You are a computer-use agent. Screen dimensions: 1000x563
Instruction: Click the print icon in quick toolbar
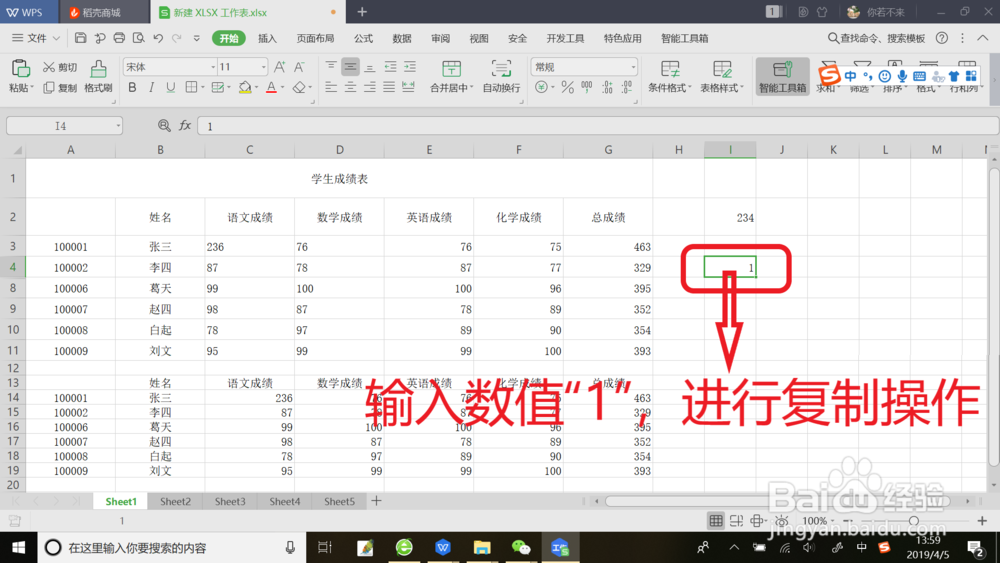[x=119, y=38]
